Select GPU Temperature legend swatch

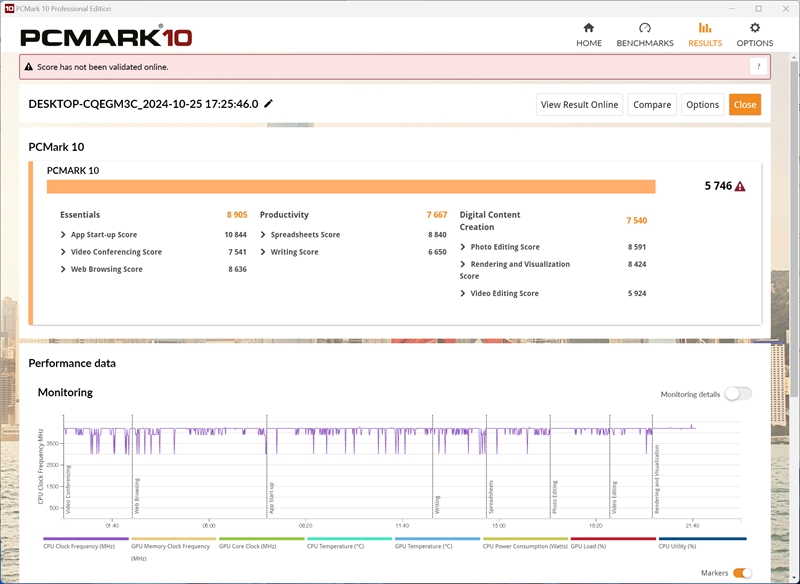coord(437,539)
